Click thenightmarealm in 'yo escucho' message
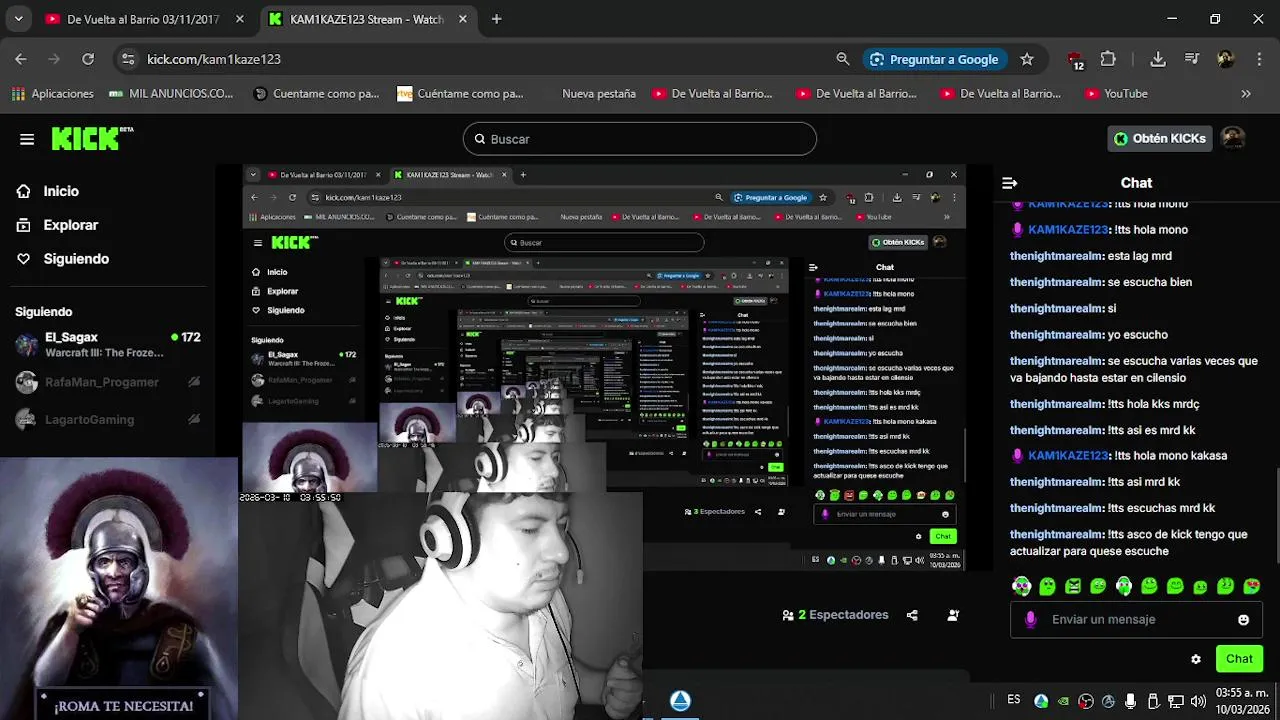This screenshot has height=720, width=1280. 1056,334
